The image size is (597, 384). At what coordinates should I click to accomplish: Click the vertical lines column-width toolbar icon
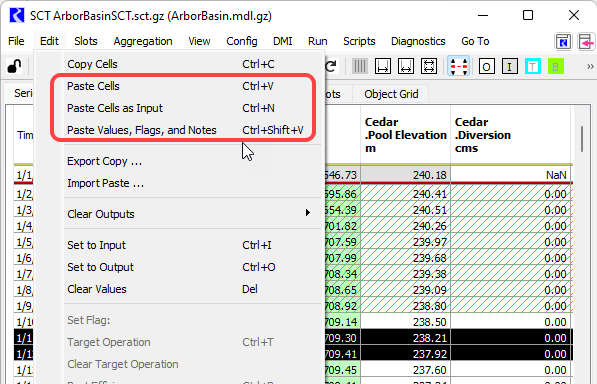(x=359, y=67)
